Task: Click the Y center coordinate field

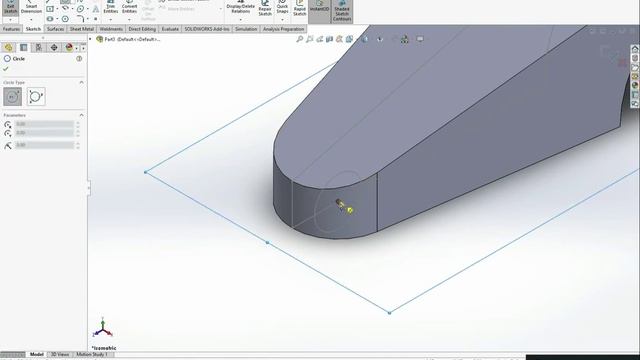Action: point(44,133)
